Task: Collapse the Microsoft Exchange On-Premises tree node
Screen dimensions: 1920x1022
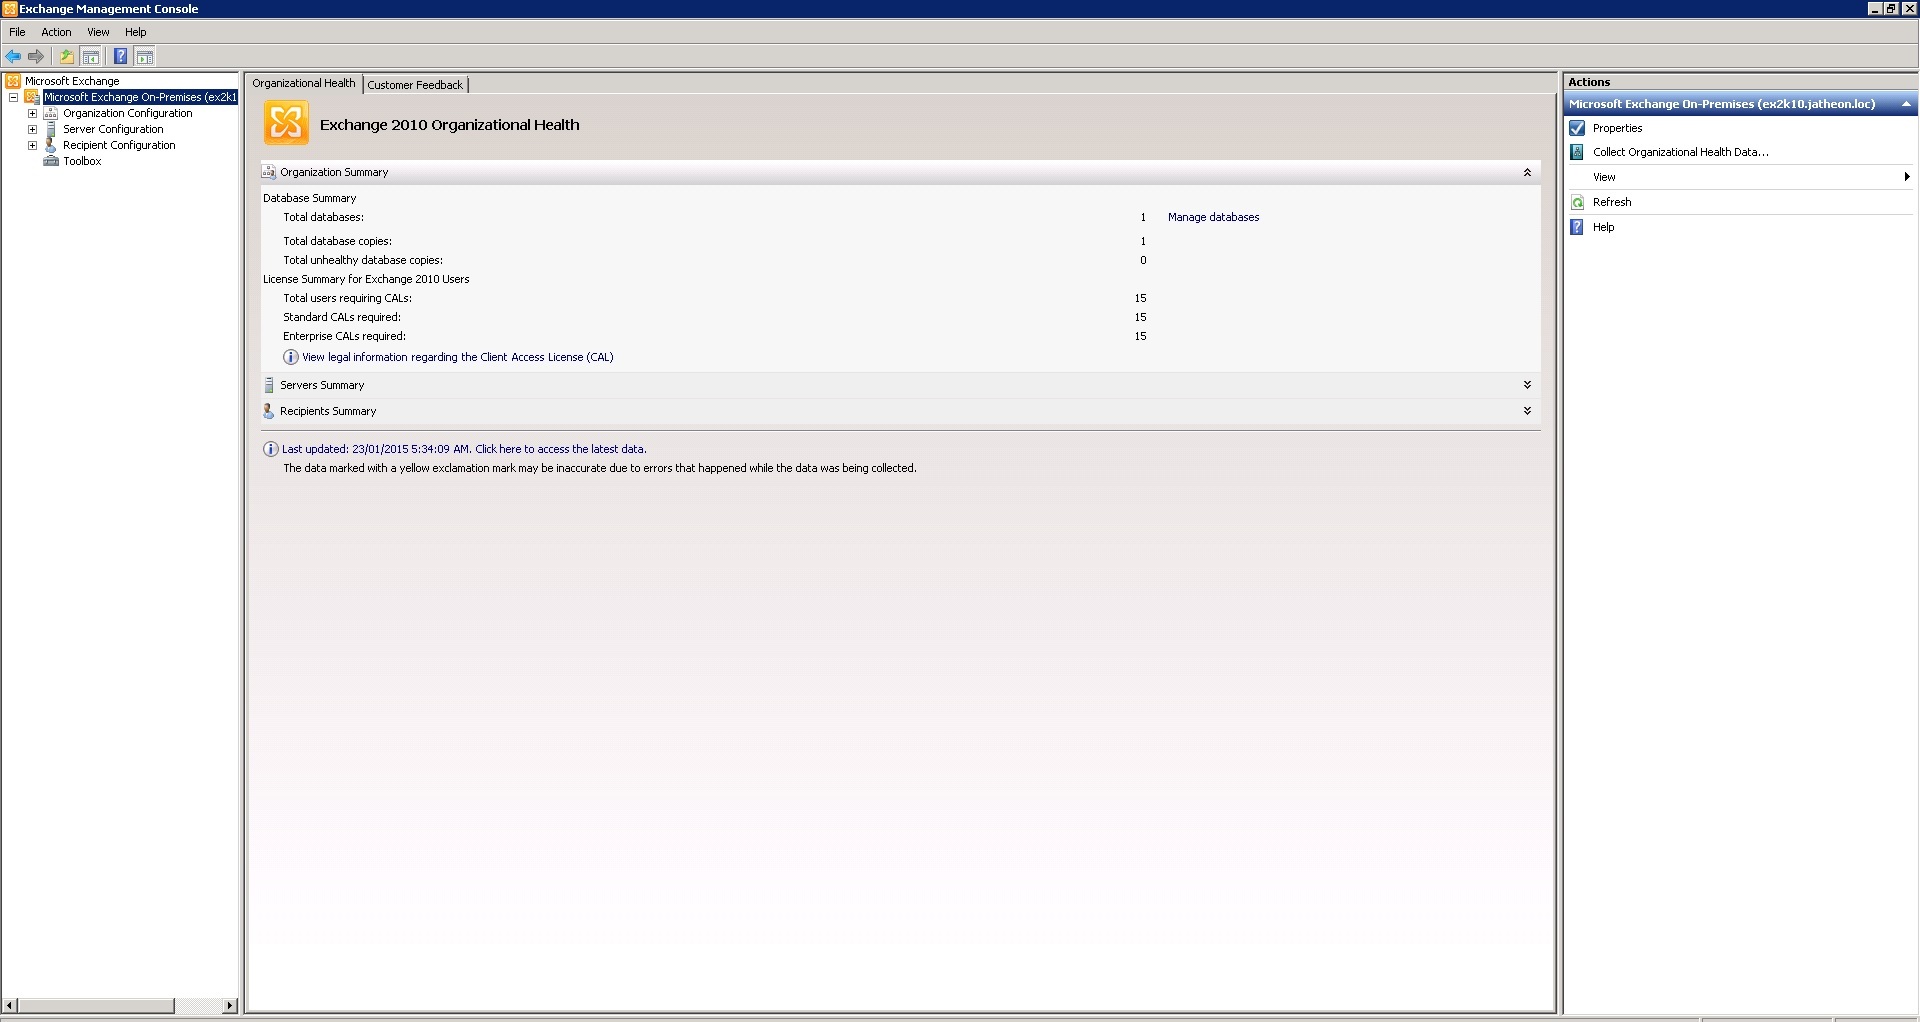Action: pos(13,97)
